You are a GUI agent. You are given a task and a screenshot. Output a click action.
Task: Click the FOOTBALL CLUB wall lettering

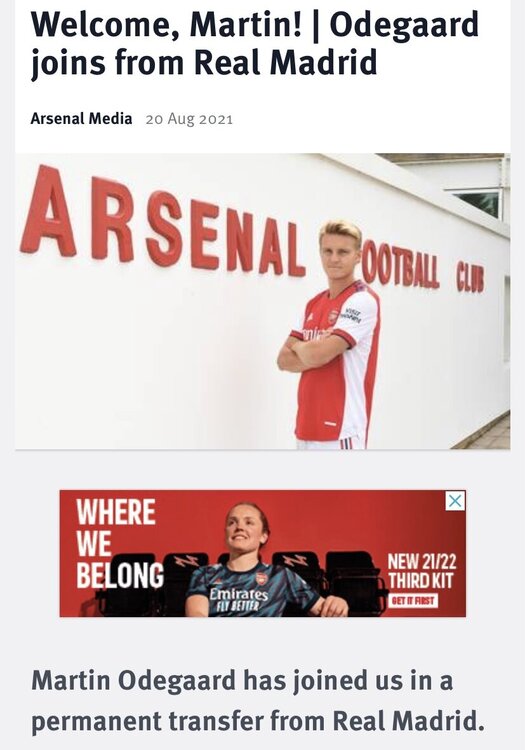(424, 272)
